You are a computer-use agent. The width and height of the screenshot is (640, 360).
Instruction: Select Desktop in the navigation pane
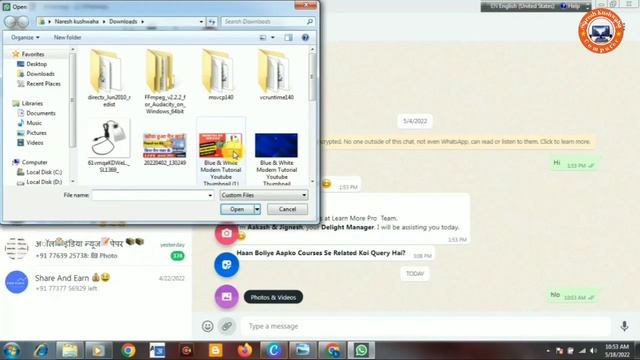[36, 64]
